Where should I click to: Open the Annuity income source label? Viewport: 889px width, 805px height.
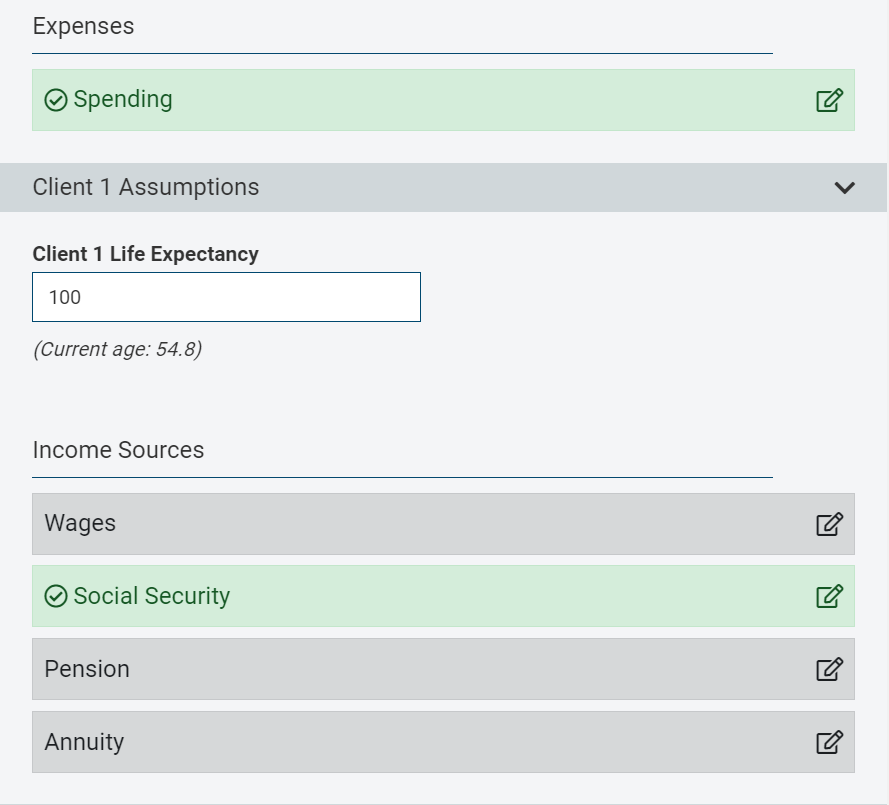pos(84,742)
